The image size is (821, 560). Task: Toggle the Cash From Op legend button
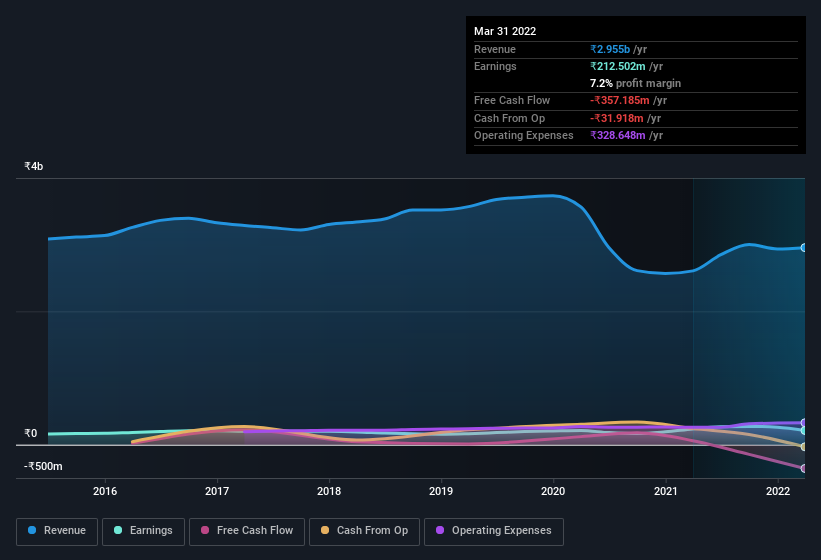pyautogui.click(x=364, y=531)
